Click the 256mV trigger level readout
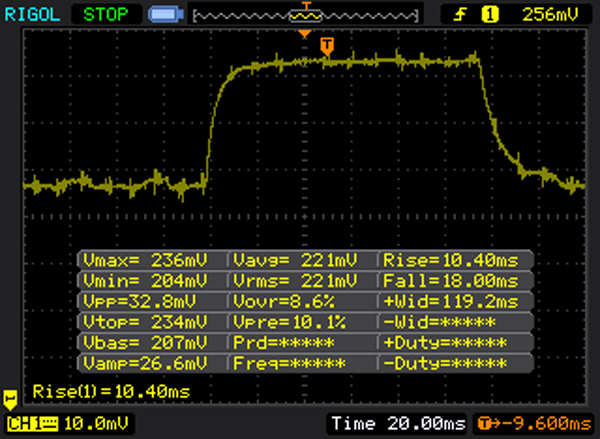The height and width of the screenshot is (439, 600). pos(550,15)
